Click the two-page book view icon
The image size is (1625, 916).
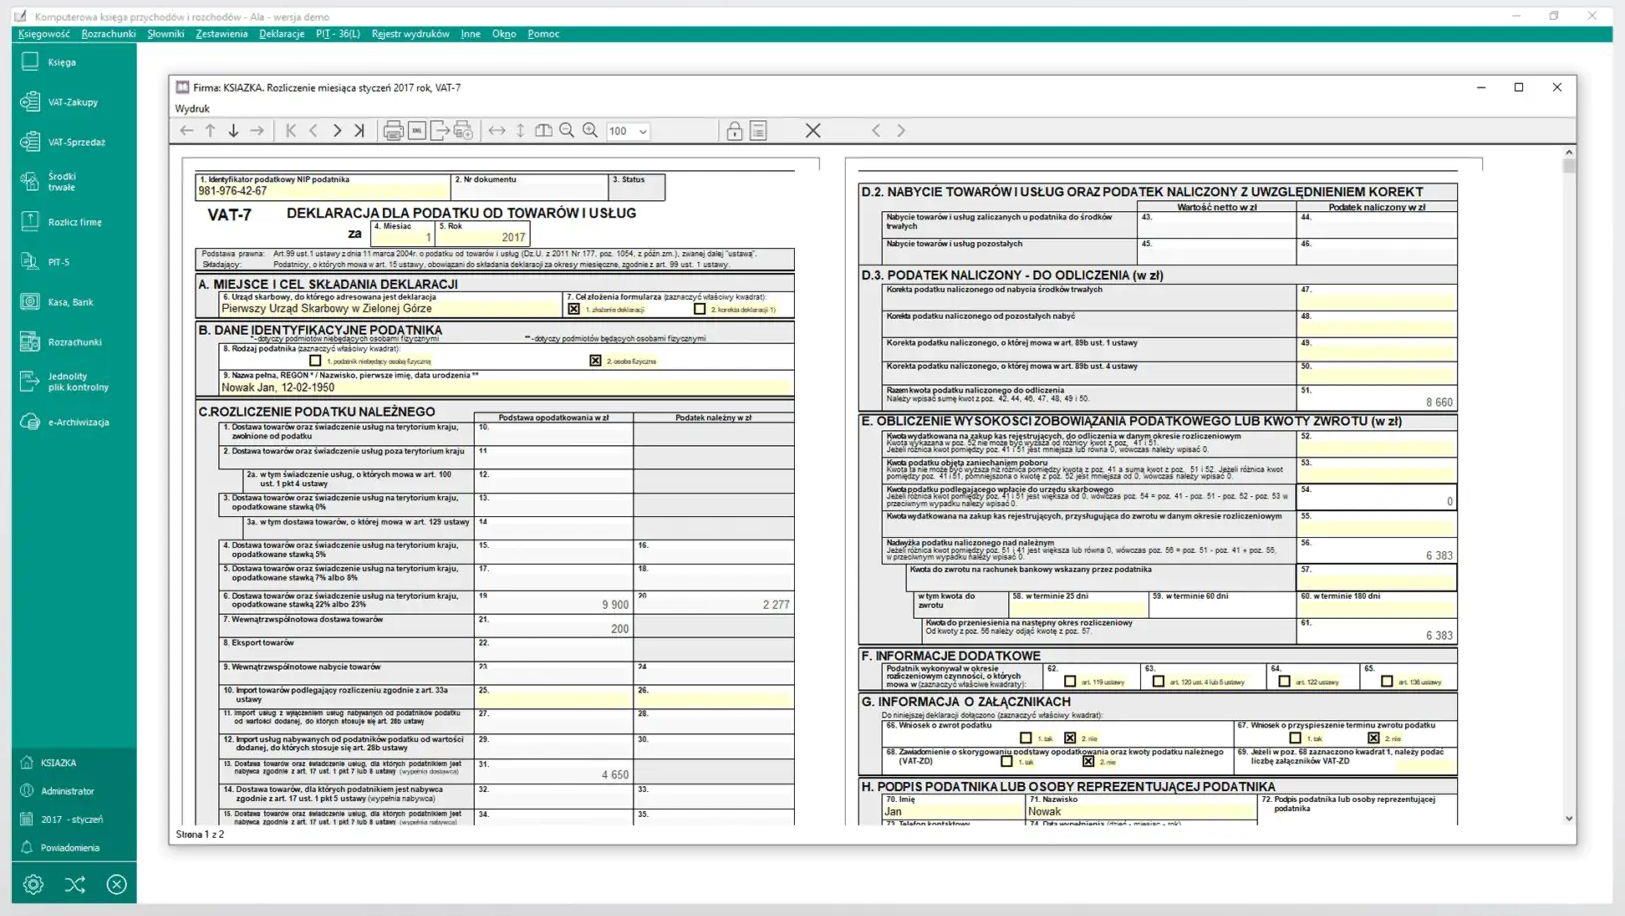click(543, 131)
